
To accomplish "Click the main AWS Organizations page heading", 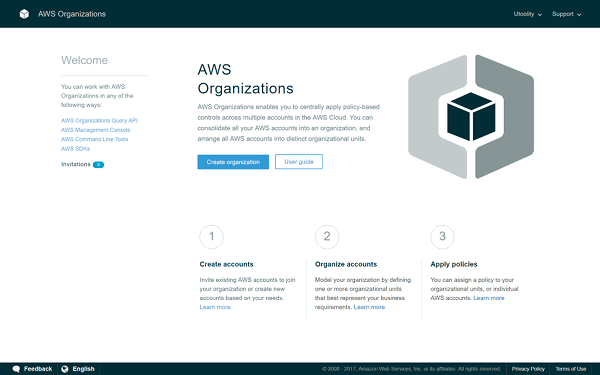I will coord(245,79).
